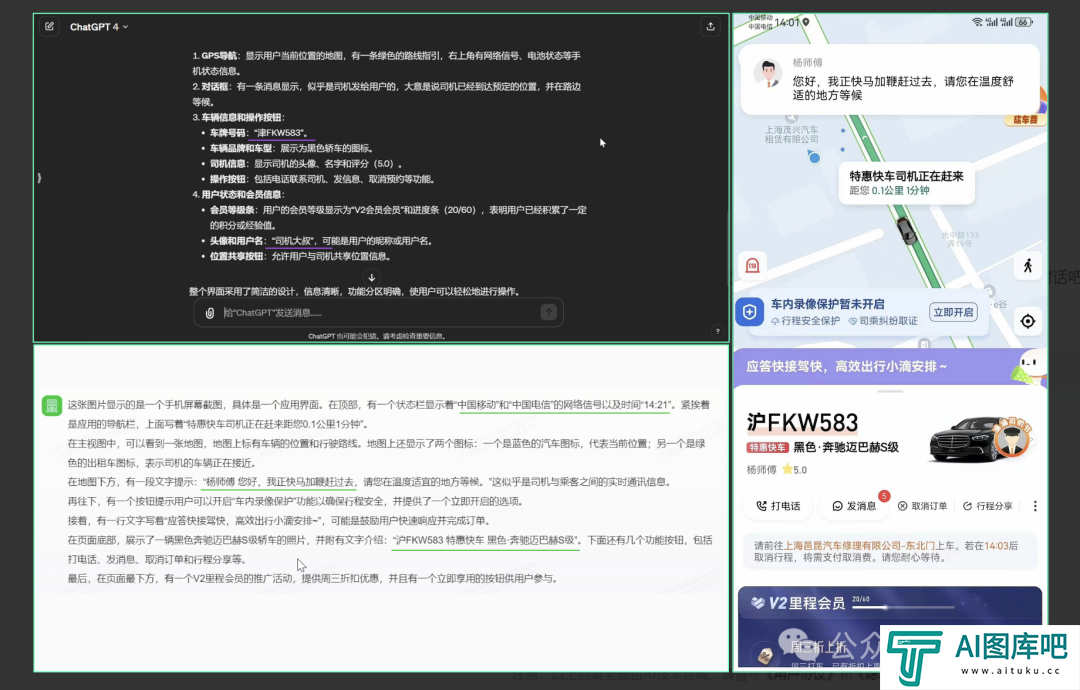Click the 特惠快车司机正在赶来 map bubble
1080x690 pixels.
[906, 182]
